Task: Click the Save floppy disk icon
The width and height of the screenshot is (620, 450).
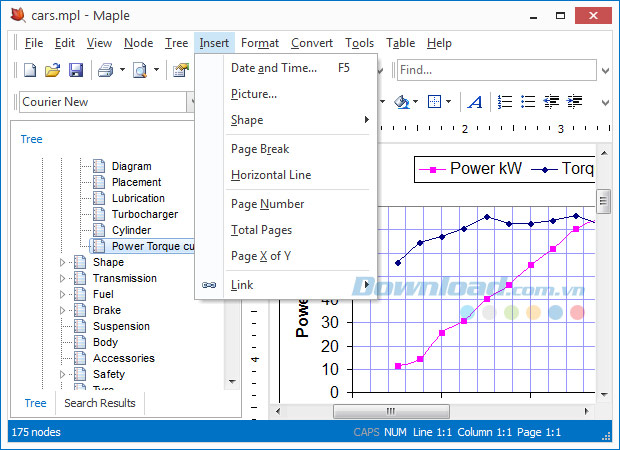Action: pos(76,70)
